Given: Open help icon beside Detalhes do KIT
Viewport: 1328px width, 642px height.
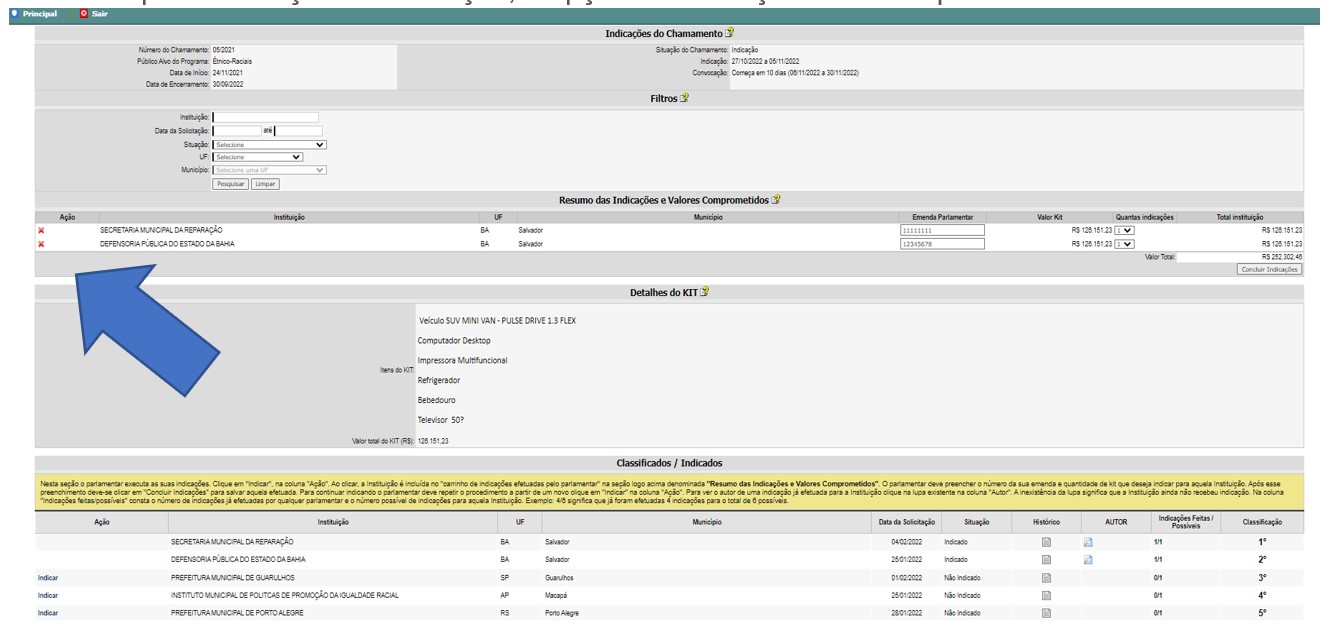Looking at the screenshot, I should tap(704, 292).
